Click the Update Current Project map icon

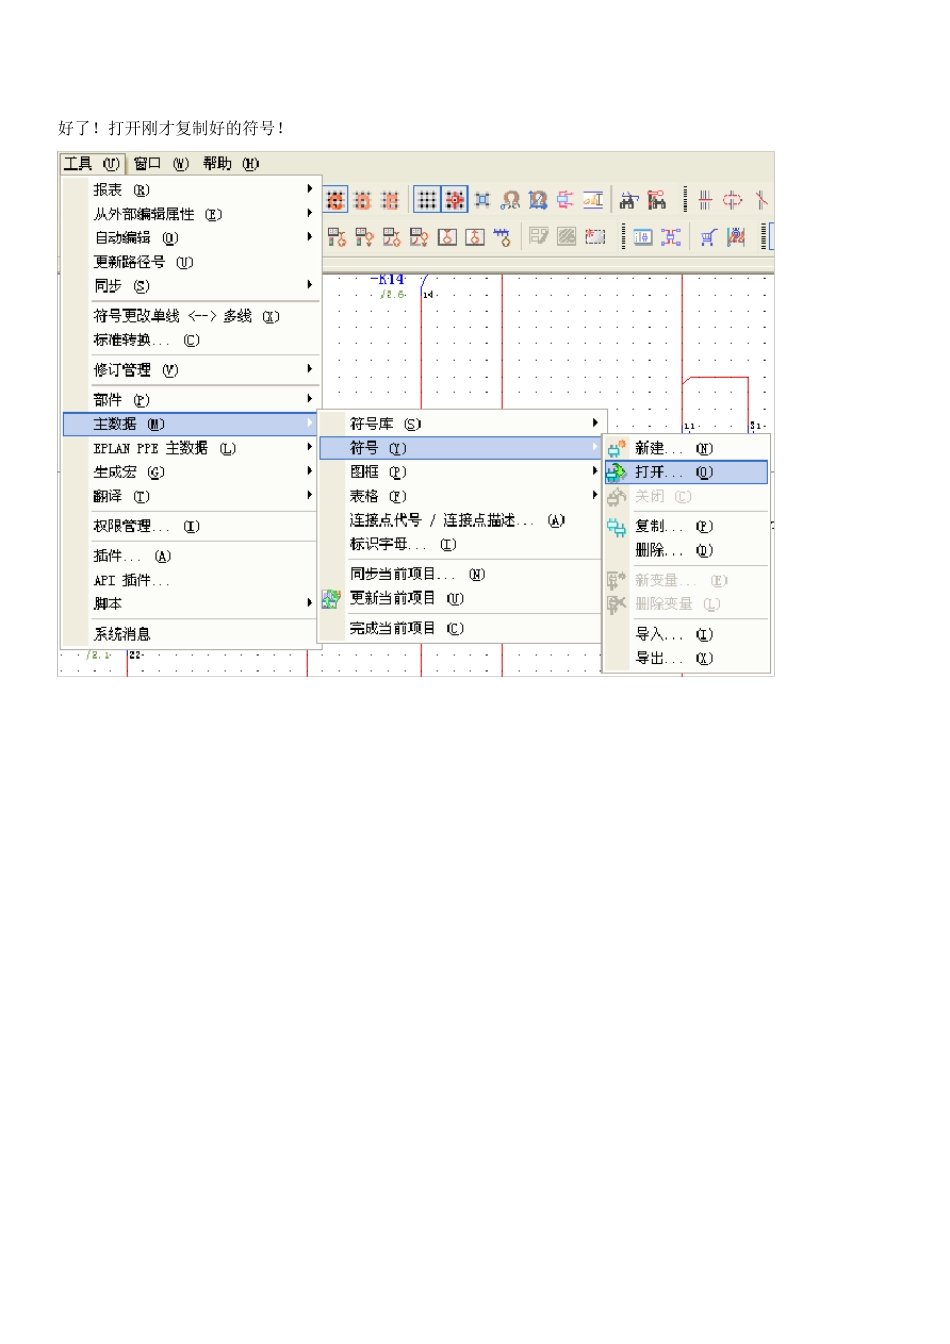[x=331, y=599]
